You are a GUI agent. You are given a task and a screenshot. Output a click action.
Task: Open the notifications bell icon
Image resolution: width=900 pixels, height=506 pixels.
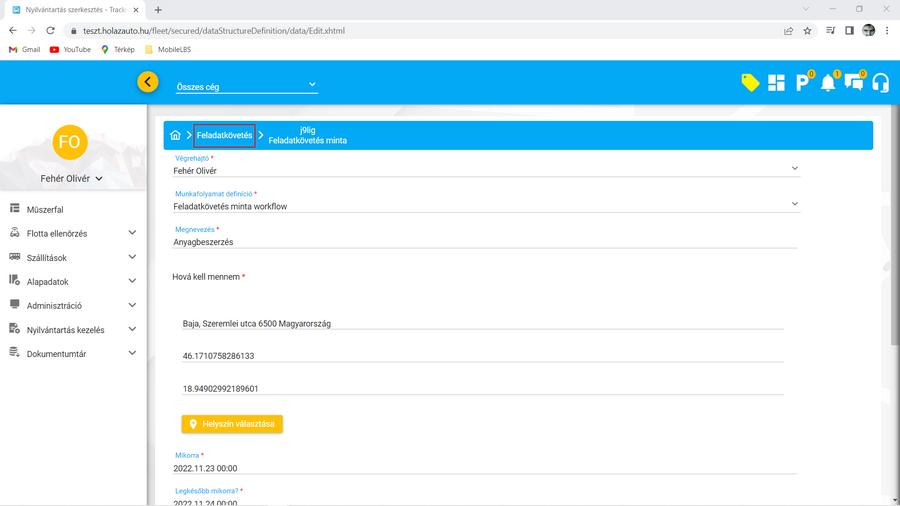[x=828, y=83]
